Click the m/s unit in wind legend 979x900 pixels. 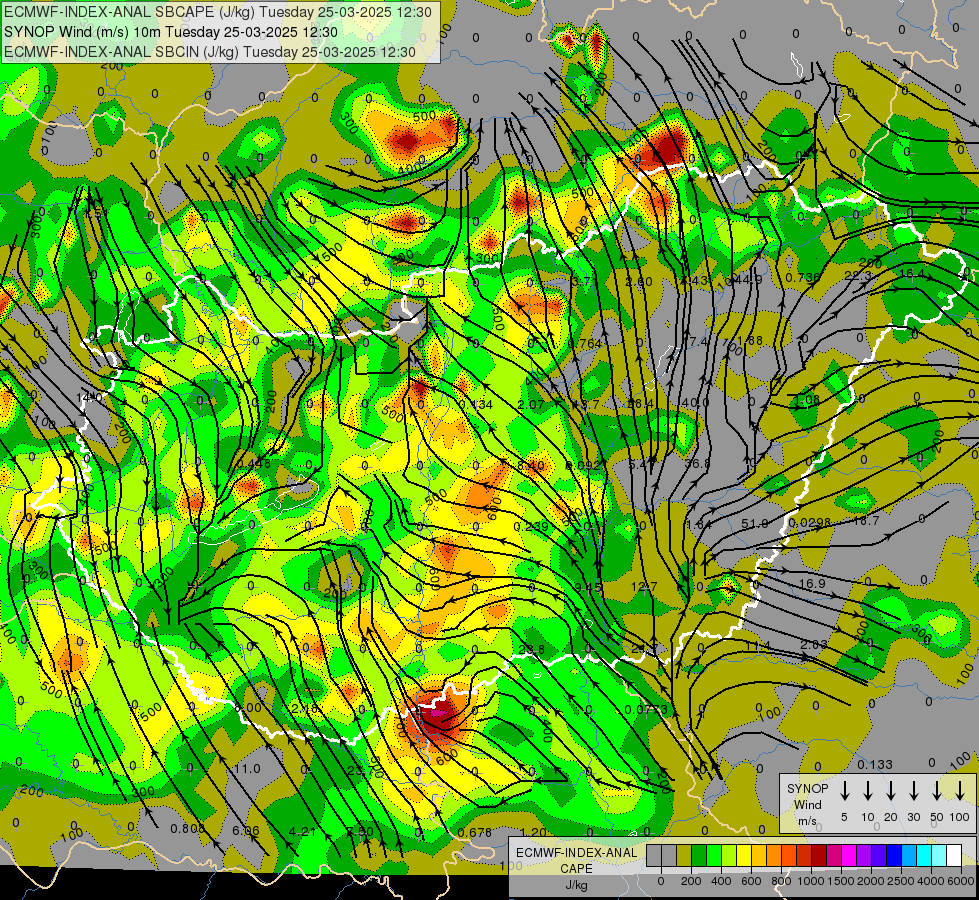coord(807,821)
